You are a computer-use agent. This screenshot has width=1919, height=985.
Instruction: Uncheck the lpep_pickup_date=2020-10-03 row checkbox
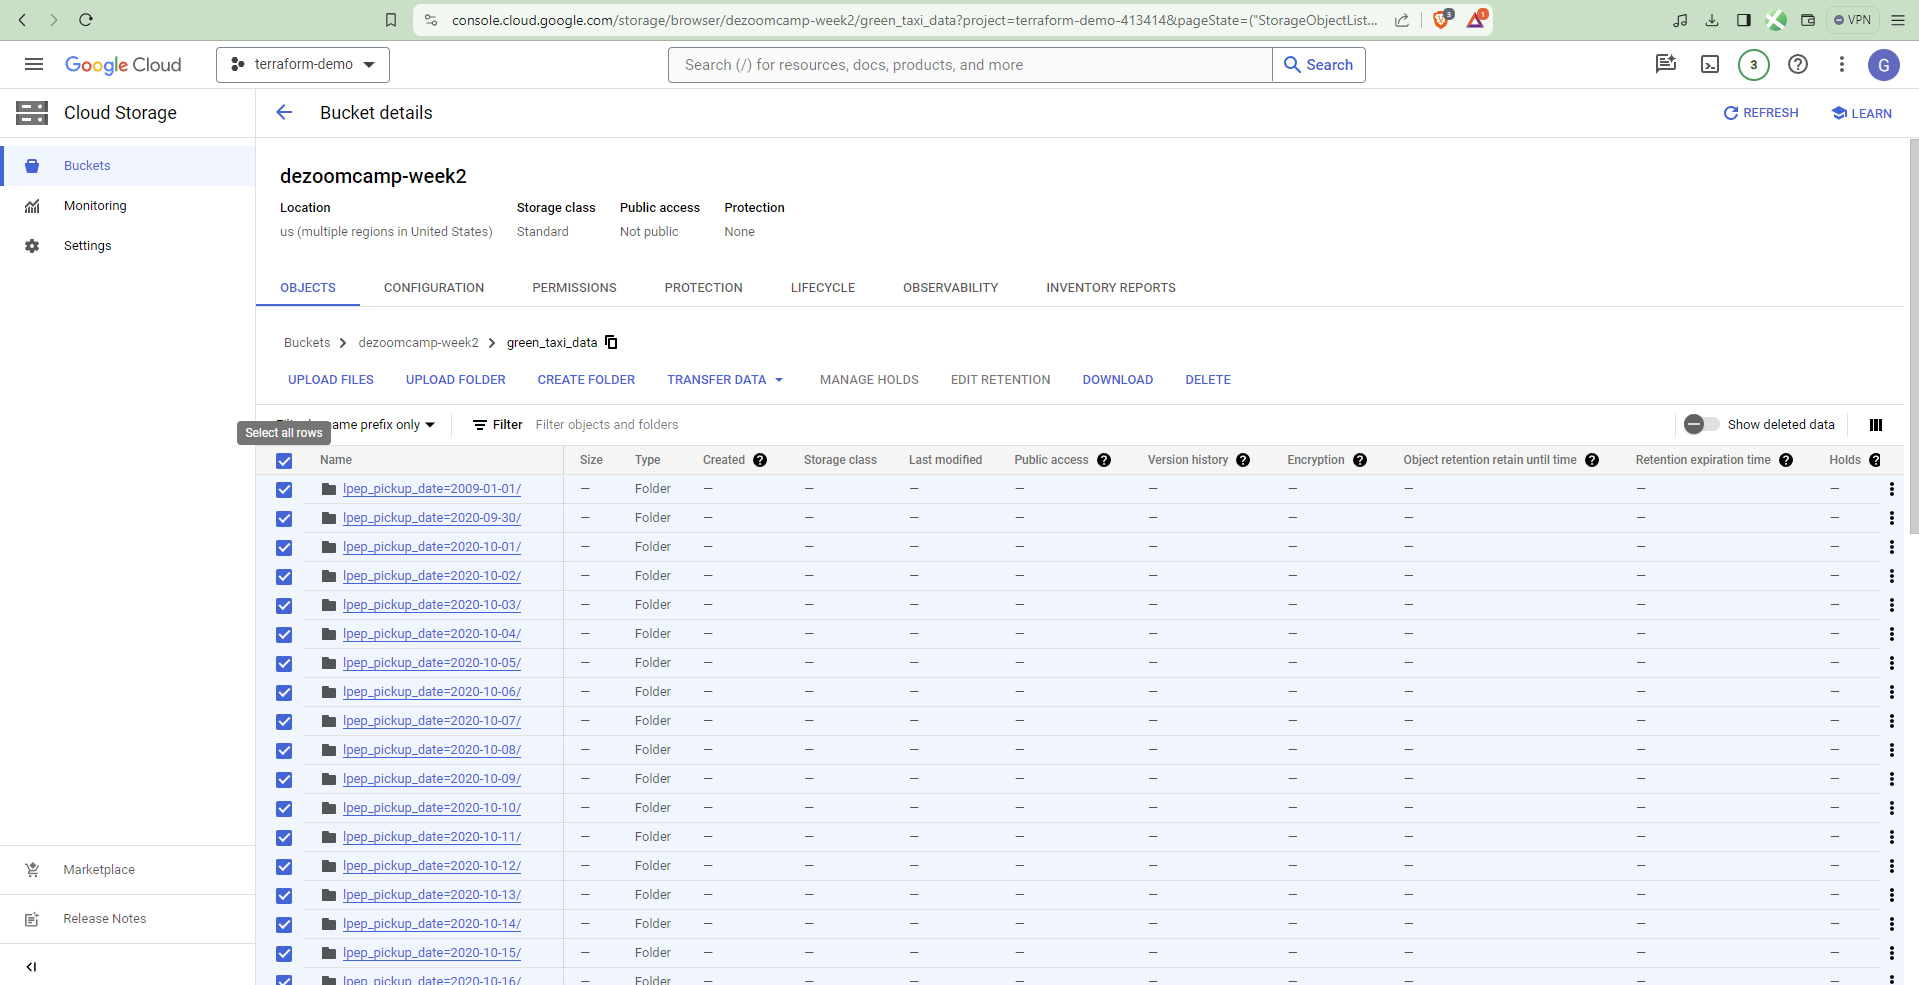(x=284, y=606)
